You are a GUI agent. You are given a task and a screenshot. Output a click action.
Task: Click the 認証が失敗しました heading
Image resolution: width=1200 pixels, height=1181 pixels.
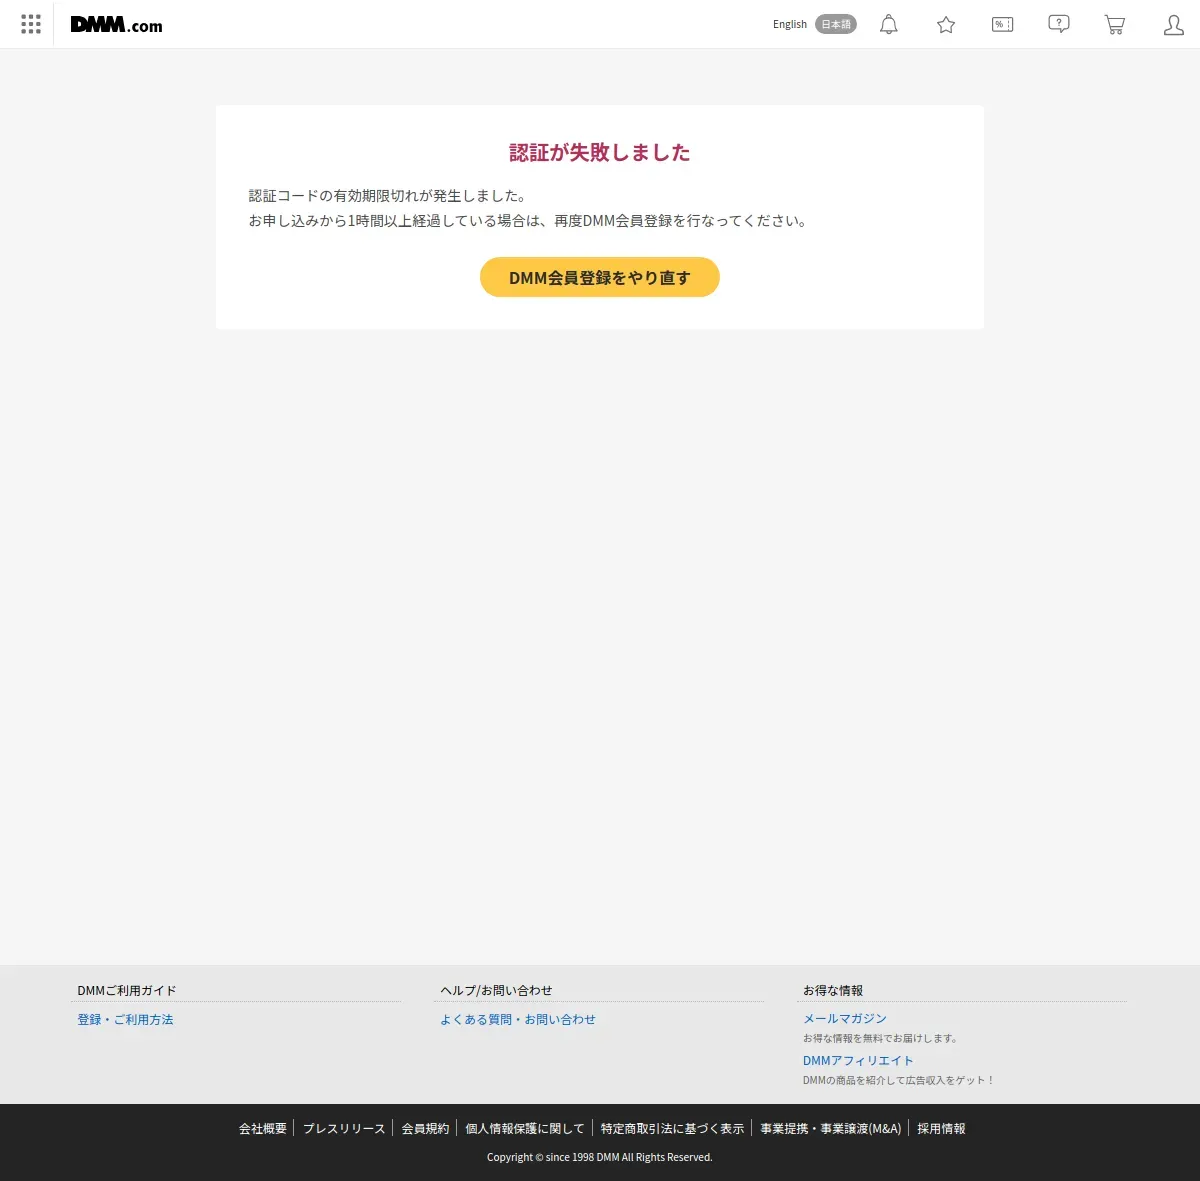[600, 152]
